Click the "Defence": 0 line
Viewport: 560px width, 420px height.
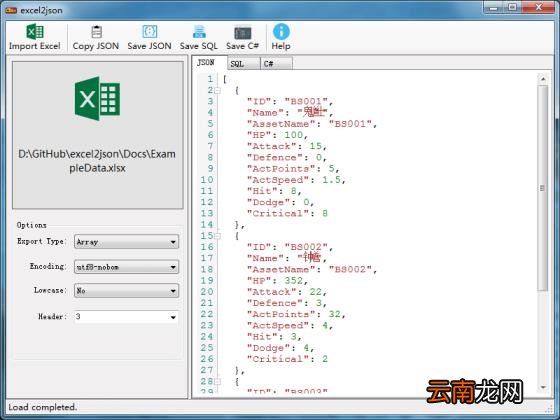[287, 158]
